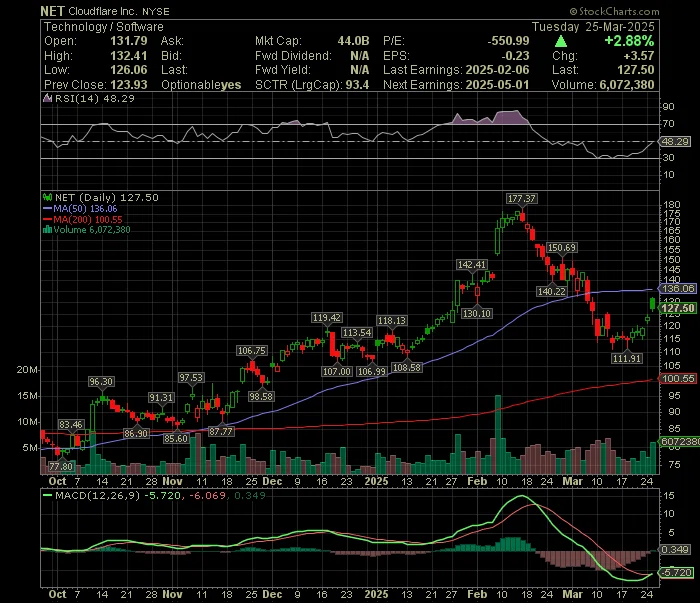
Task: Click the 111.91 low price label
Action: 627,358
